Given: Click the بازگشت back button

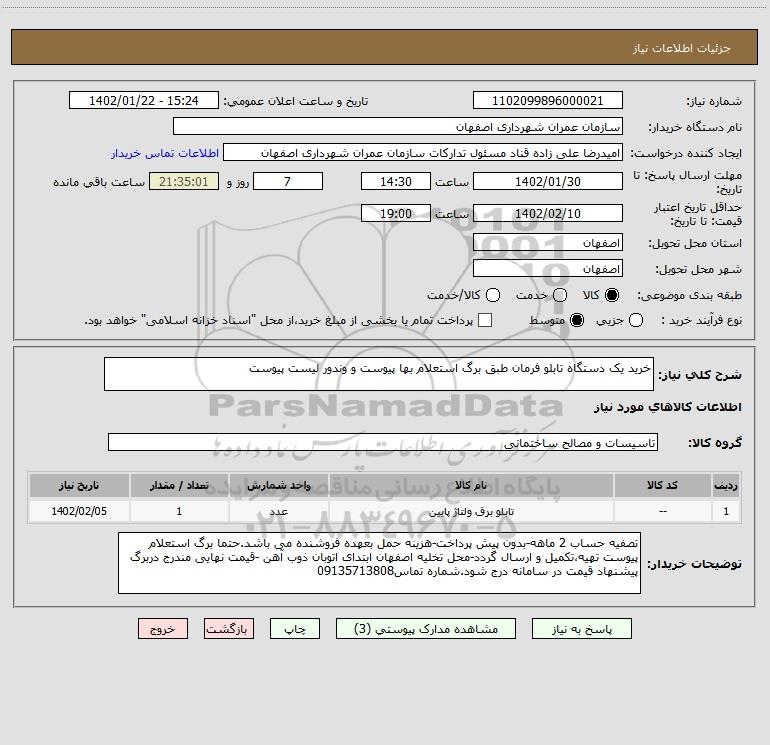Looking at the screenshot, I should [x=229, y=629].
